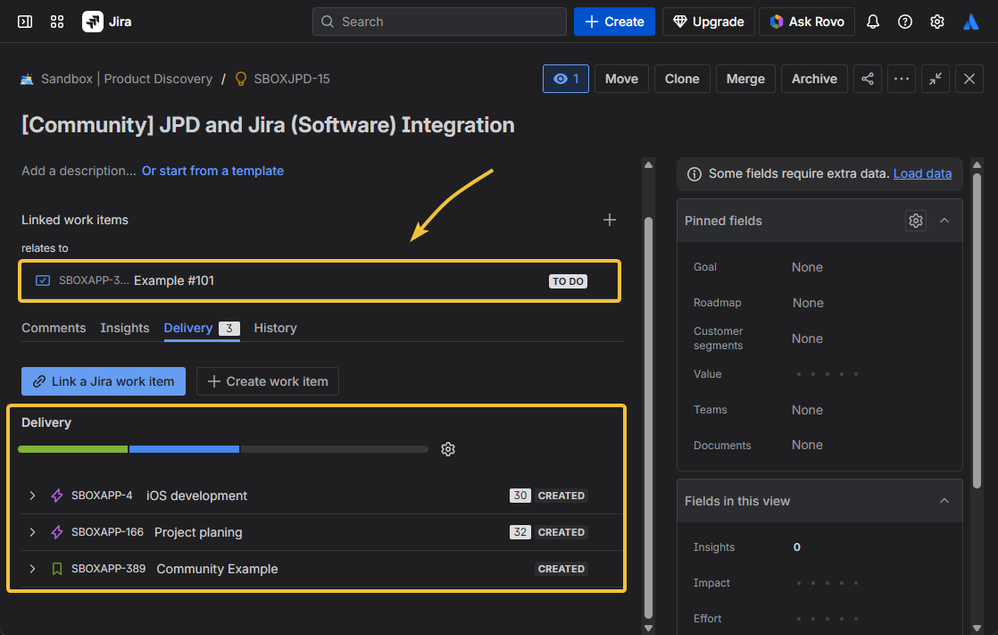Click the Delivery progress bar

click(223, 449)
